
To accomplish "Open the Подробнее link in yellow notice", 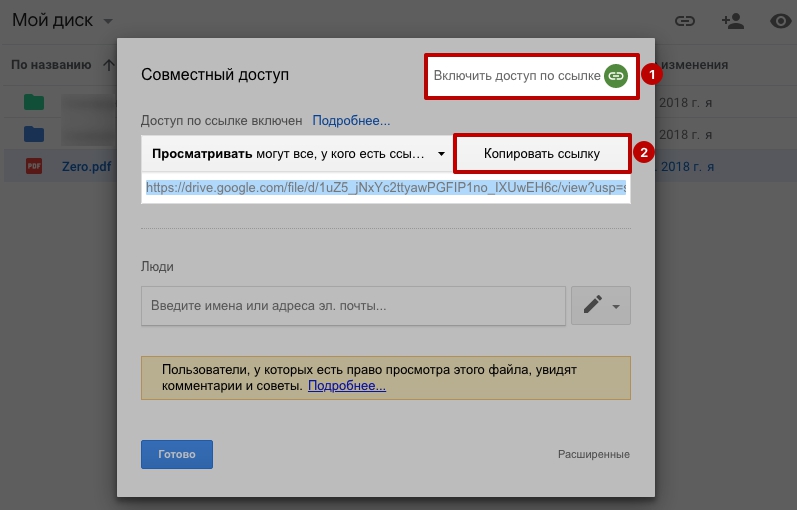I will coord(347,385).
